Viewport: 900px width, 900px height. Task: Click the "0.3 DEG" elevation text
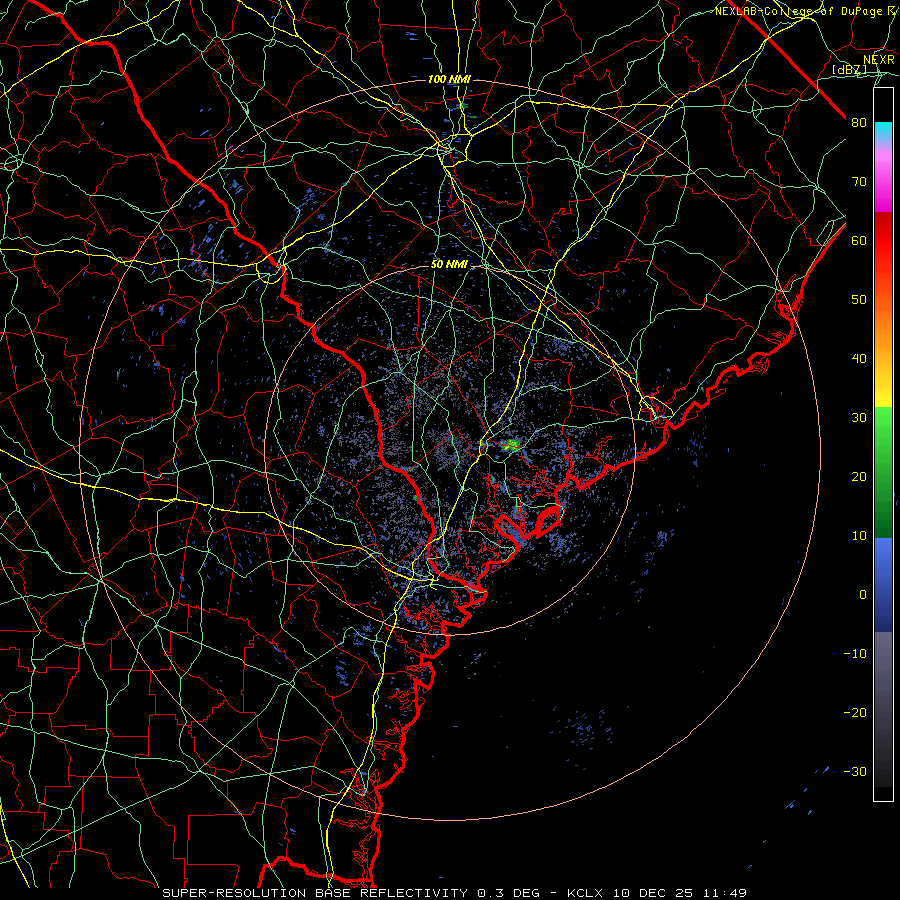[x=509, y=893]
